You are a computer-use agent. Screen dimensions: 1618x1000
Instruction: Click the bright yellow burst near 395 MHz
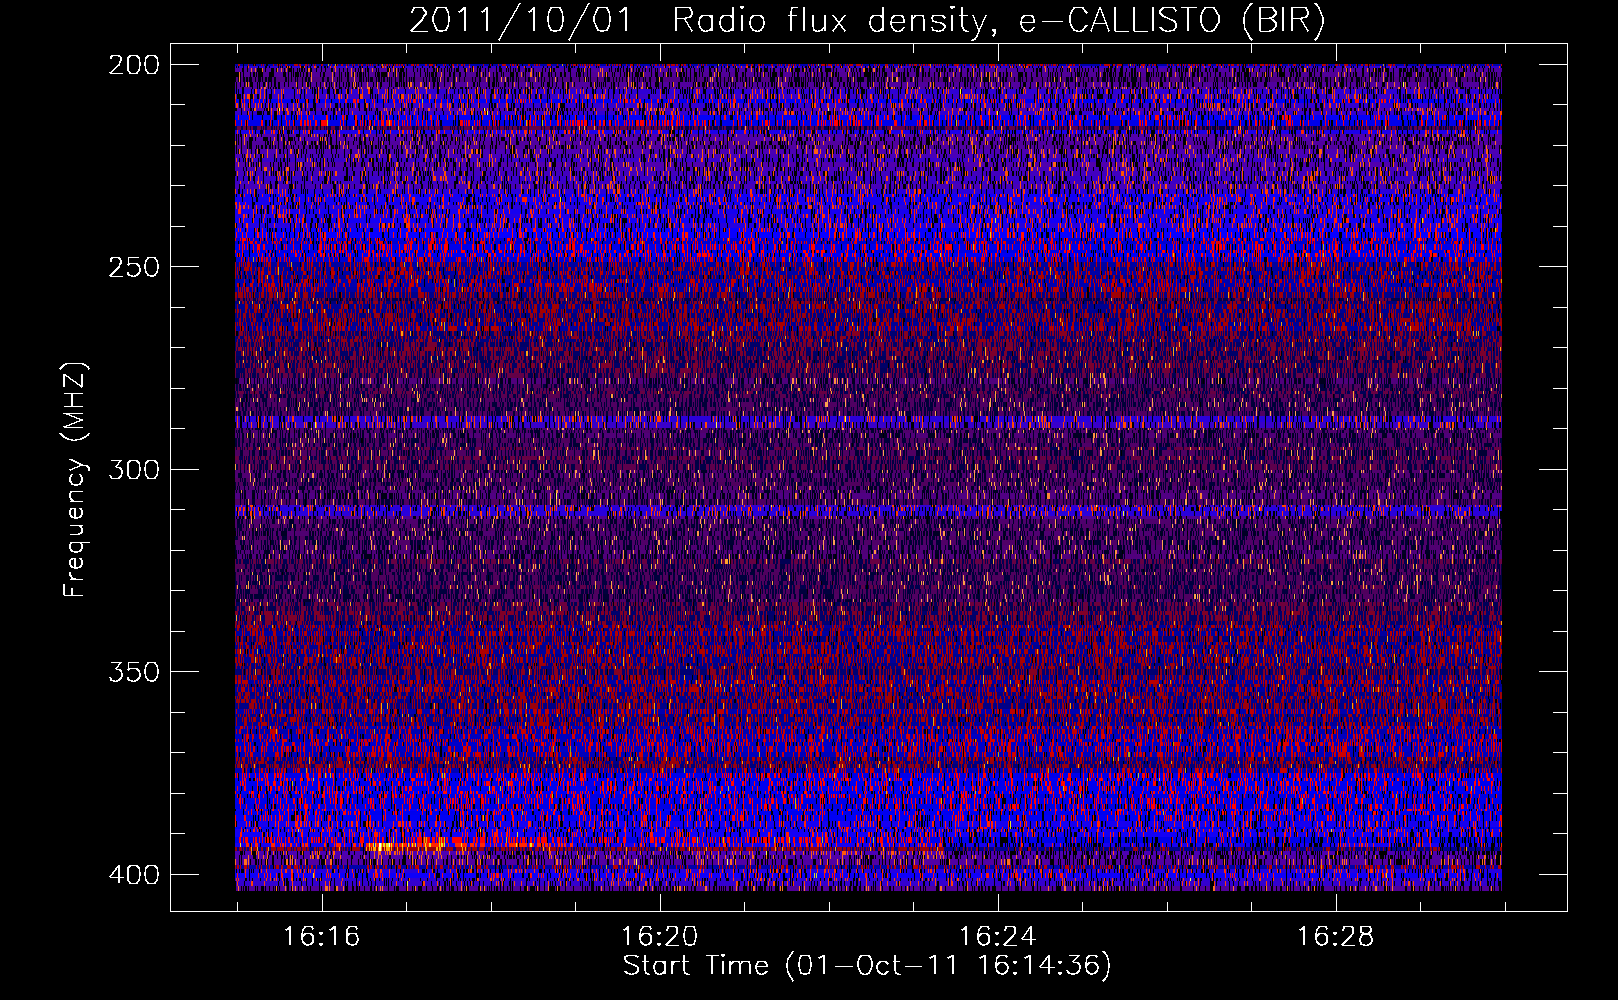pos(408,846)
